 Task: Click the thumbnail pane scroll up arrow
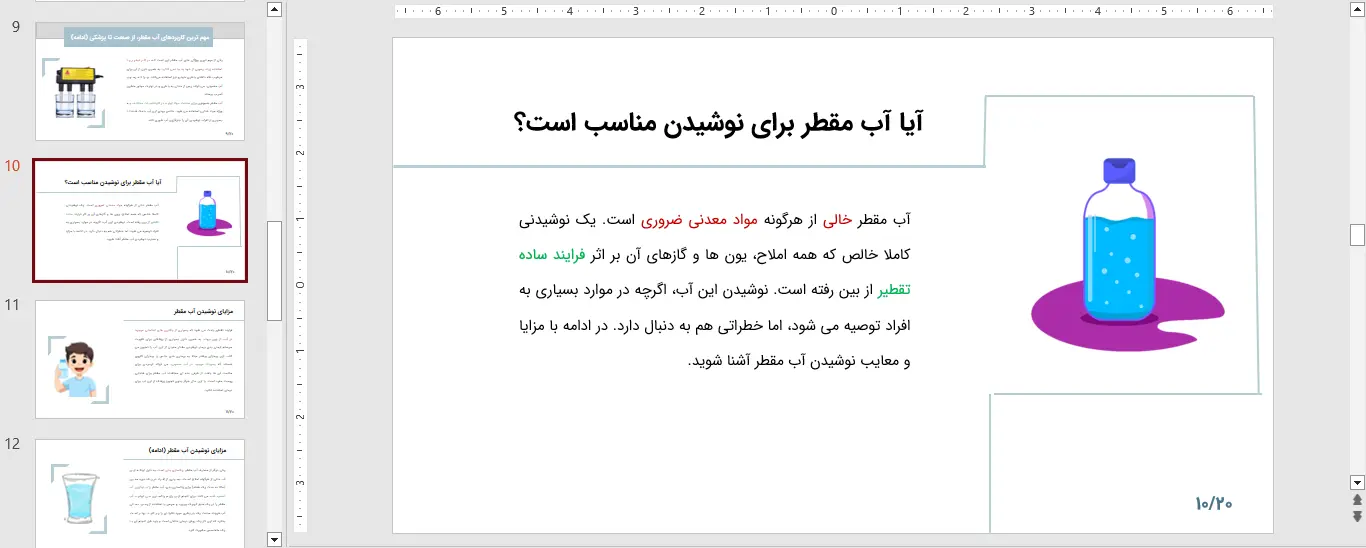(275, 10)
